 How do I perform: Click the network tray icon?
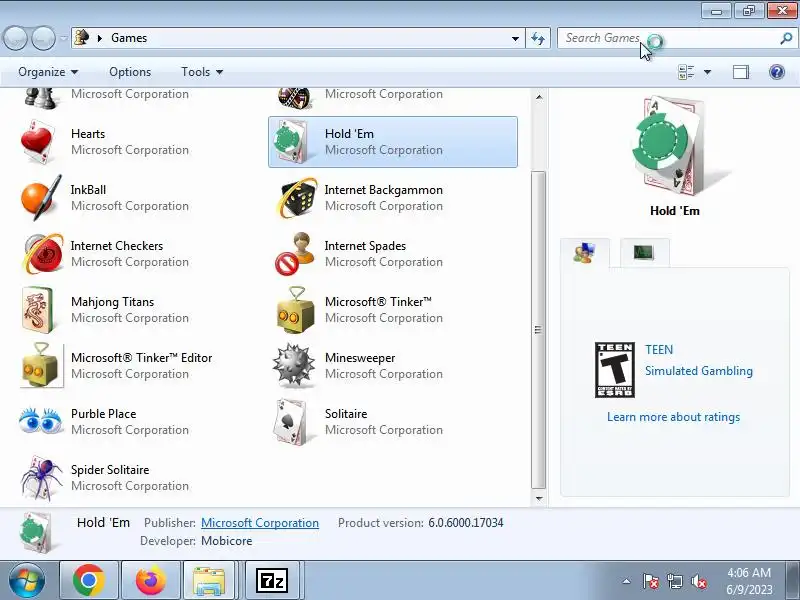coord(674,581)
